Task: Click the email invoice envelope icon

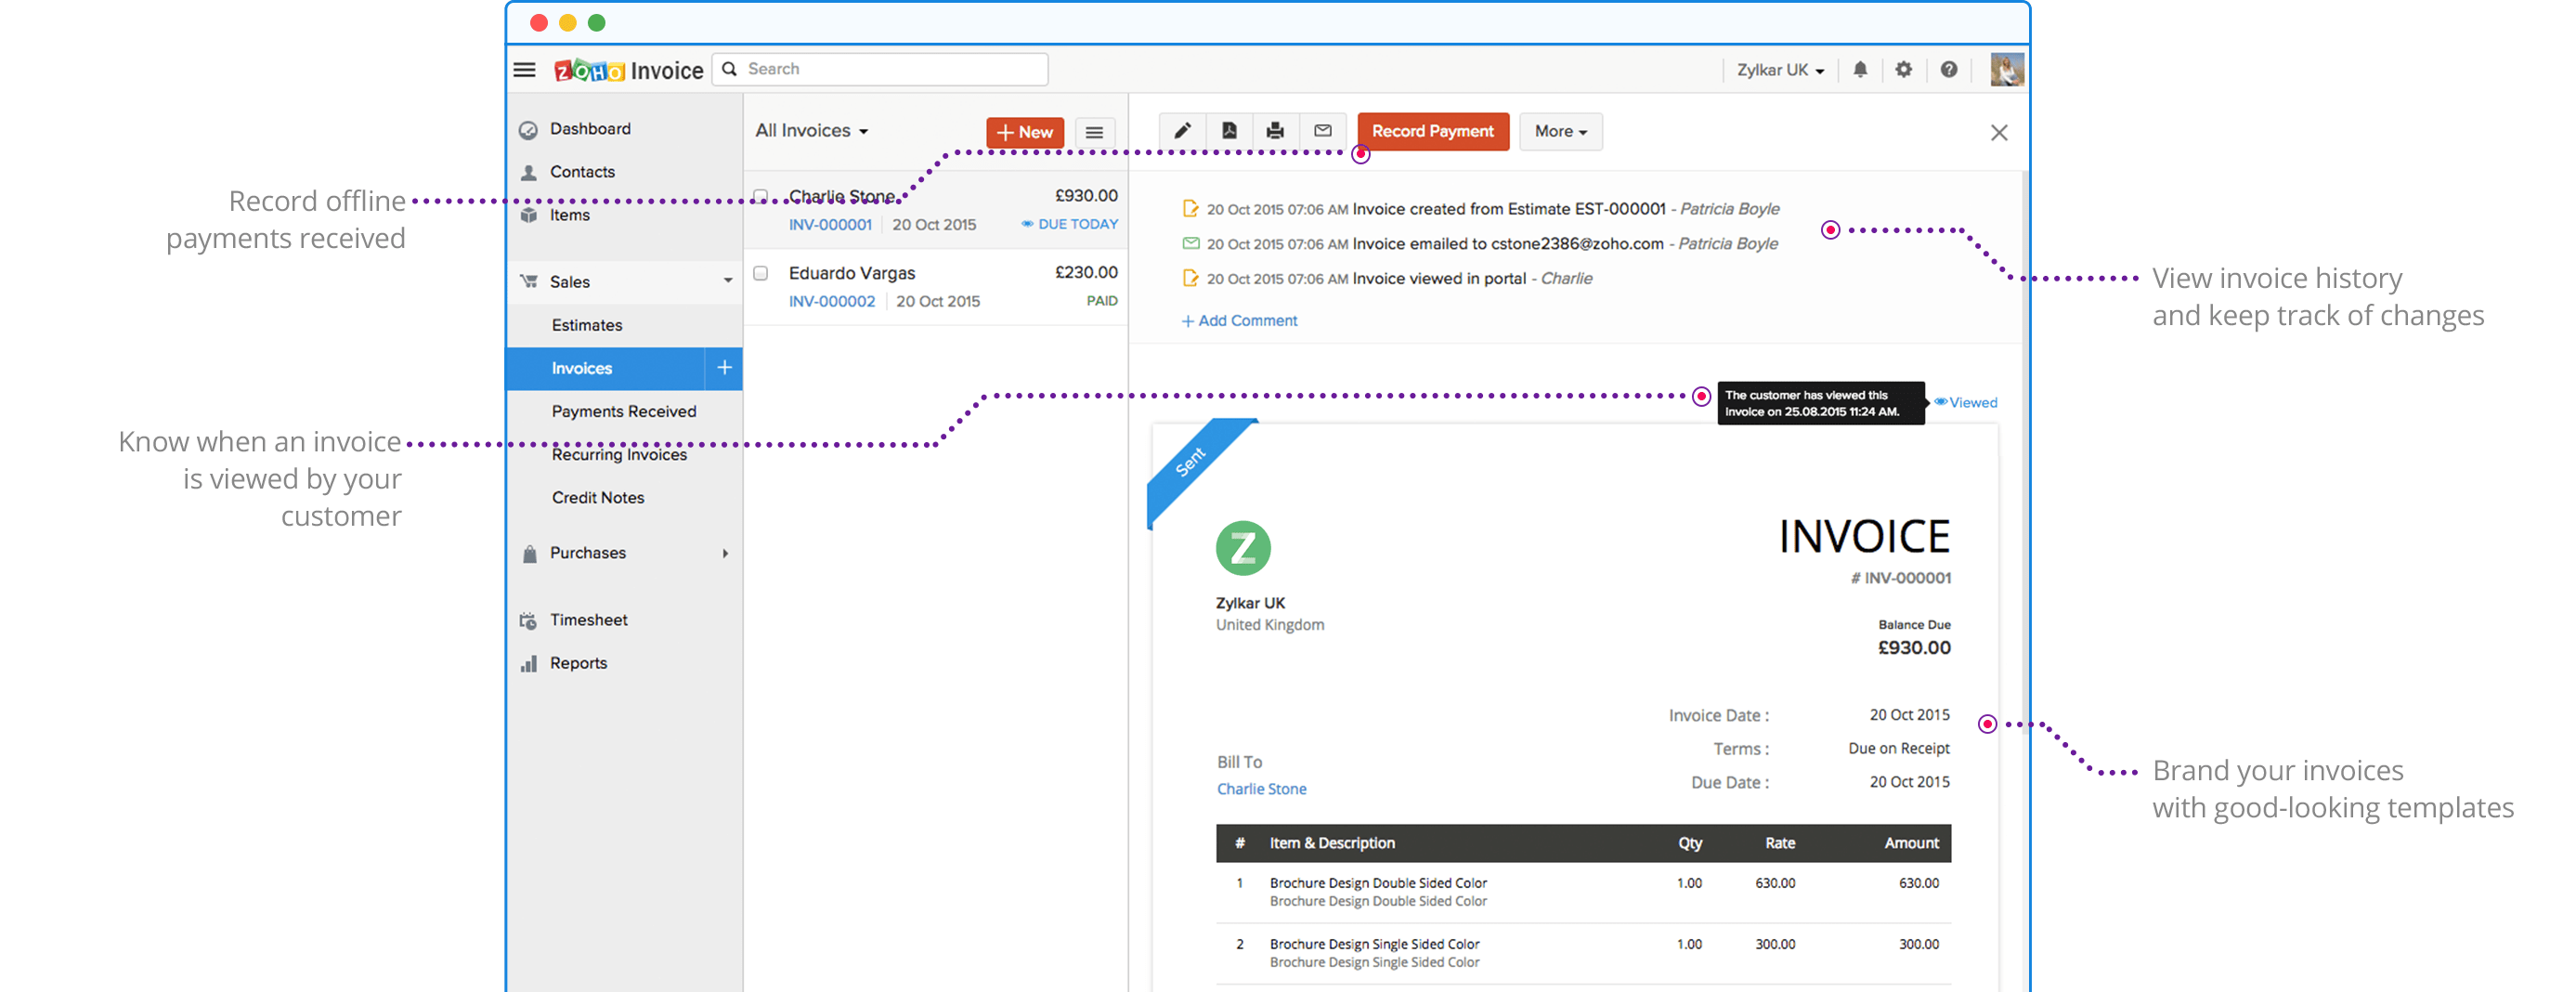Action: point(1322,131)
